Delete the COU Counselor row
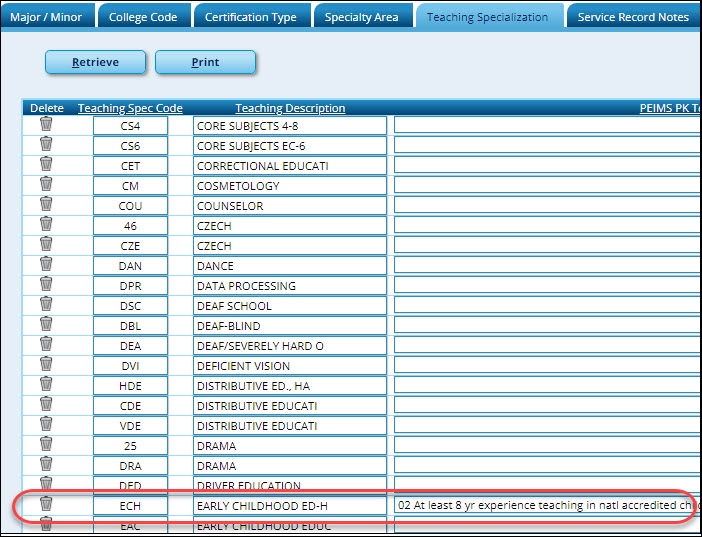The image size is (702, 537). point(46,204)
